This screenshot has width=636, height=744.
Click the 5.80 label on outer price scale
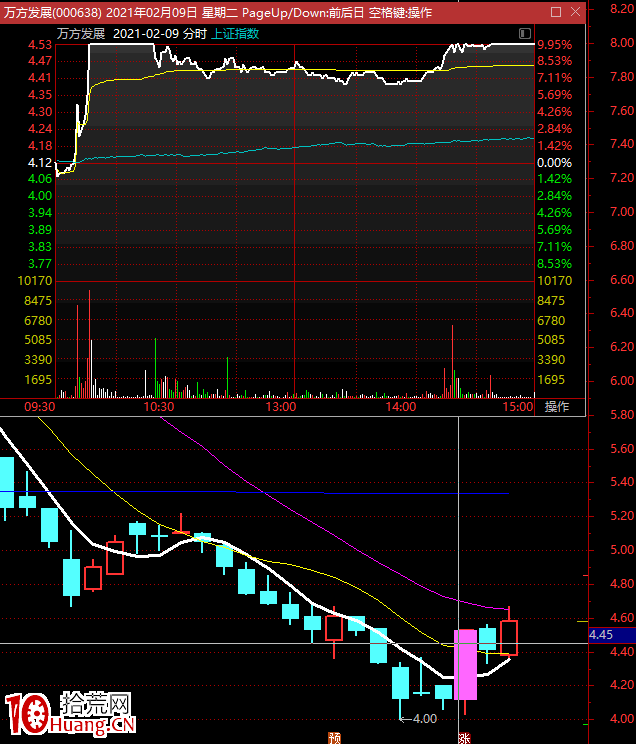[622, 415]
